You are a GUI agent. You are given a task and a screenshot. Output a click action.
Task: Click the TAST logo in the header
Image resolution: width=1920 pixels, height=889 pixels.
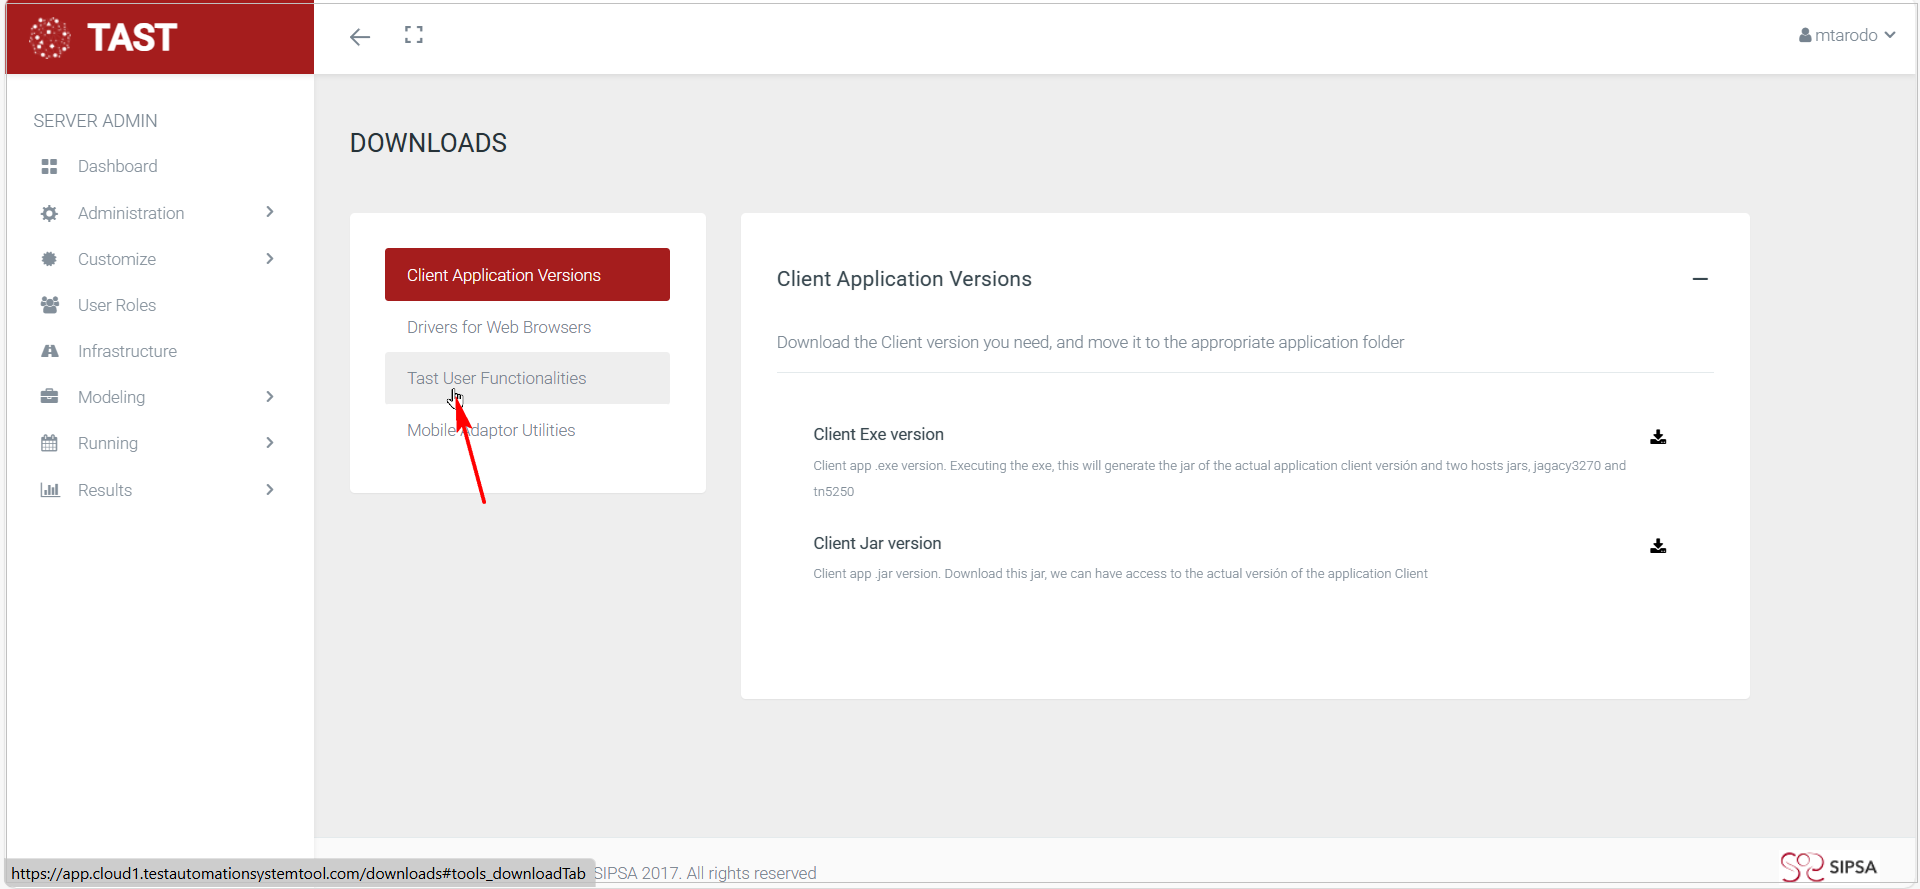(104, 38)
